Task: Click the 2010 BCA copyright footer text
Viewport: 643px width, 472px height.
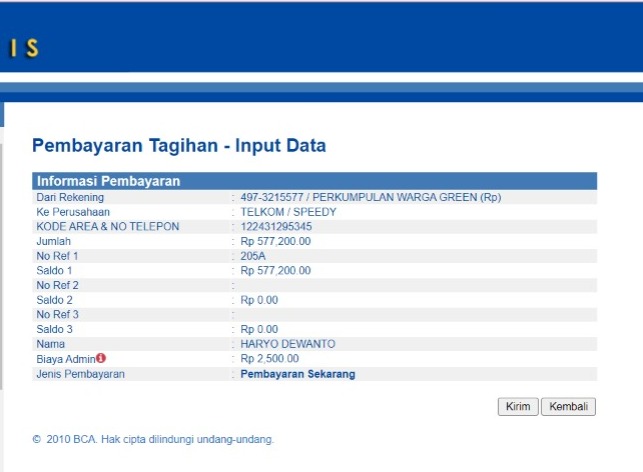Action: (153, 439)
